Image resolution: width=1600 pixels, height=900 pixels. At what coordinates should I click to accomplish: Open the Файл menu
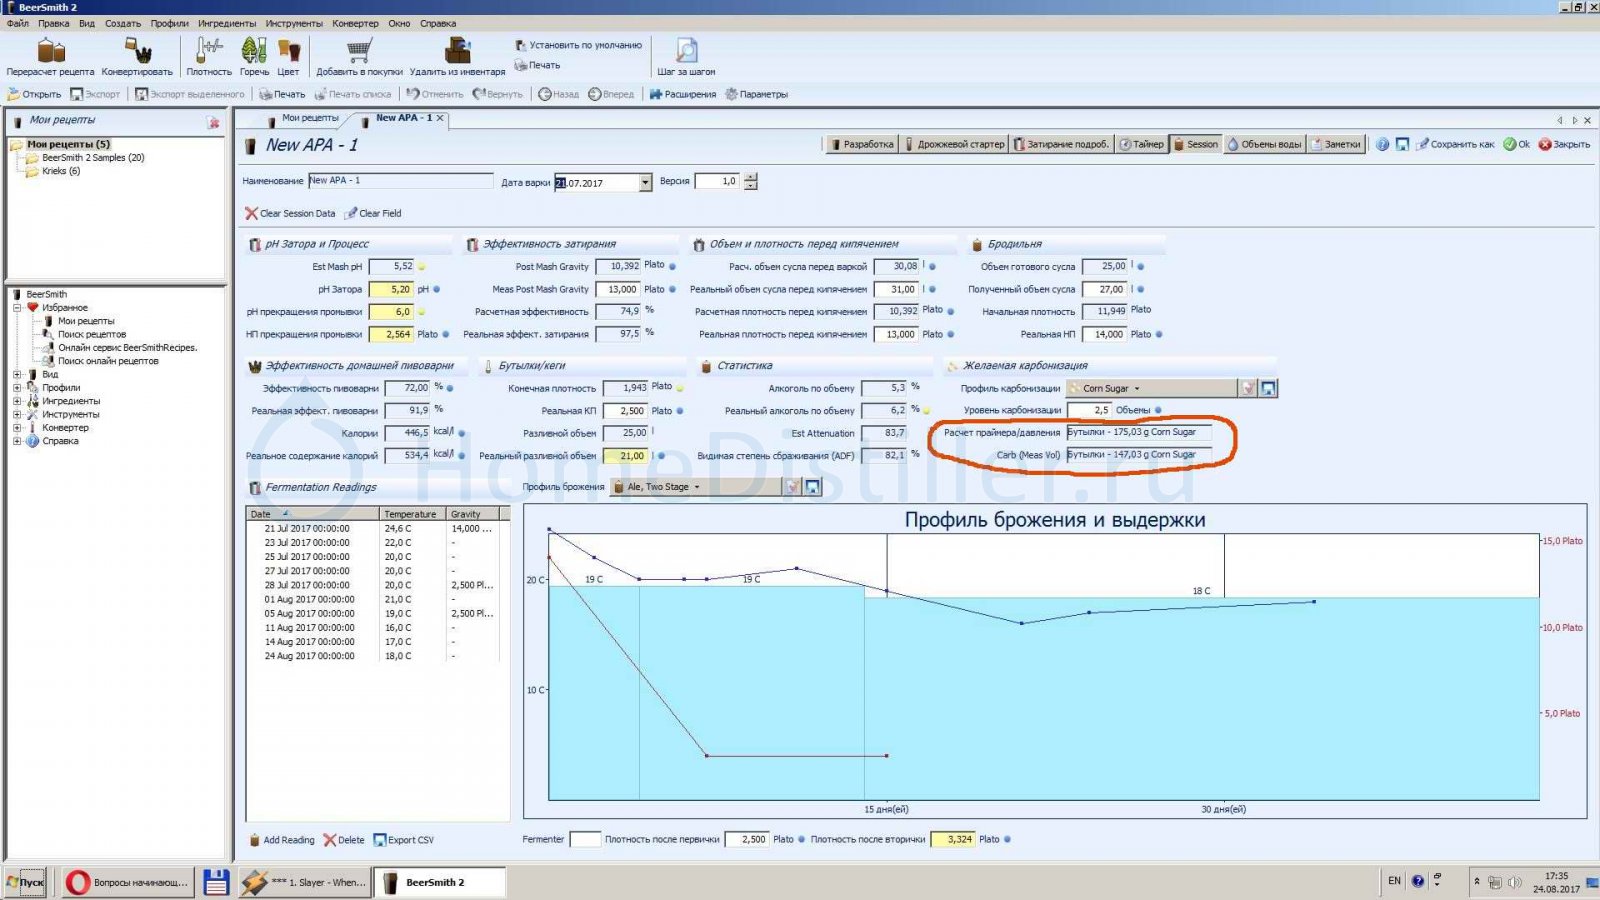click(x=18, y=23)
